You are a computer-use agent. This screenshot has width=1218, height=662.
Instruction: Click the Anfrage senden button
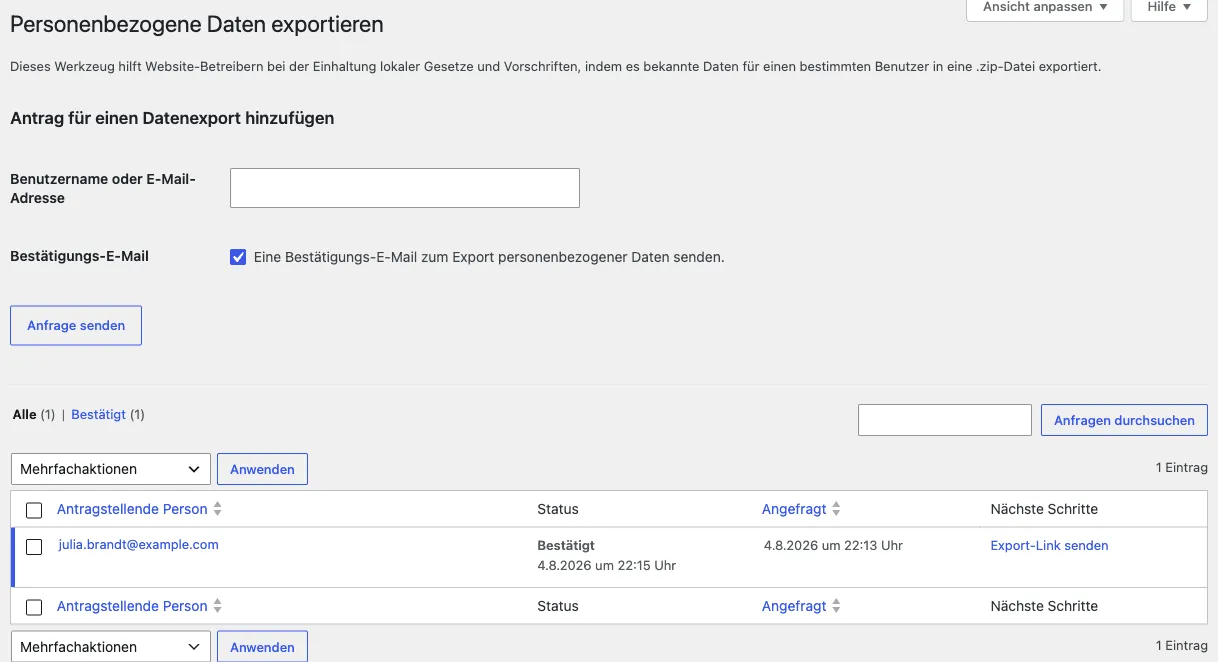click(x=76, y=325)
